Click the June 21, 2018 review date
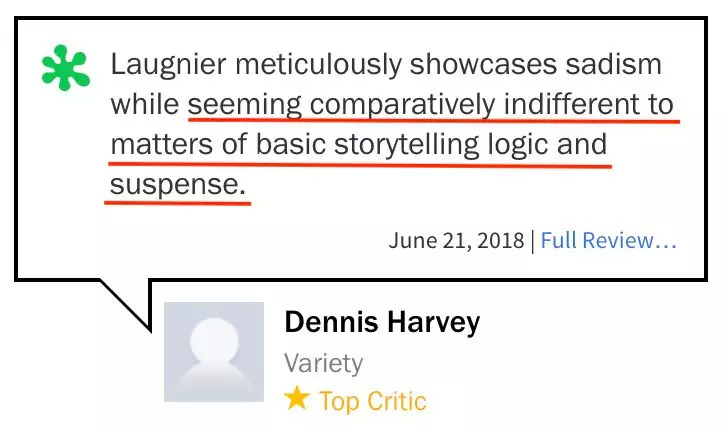726x432 pixels. [456, 241]
